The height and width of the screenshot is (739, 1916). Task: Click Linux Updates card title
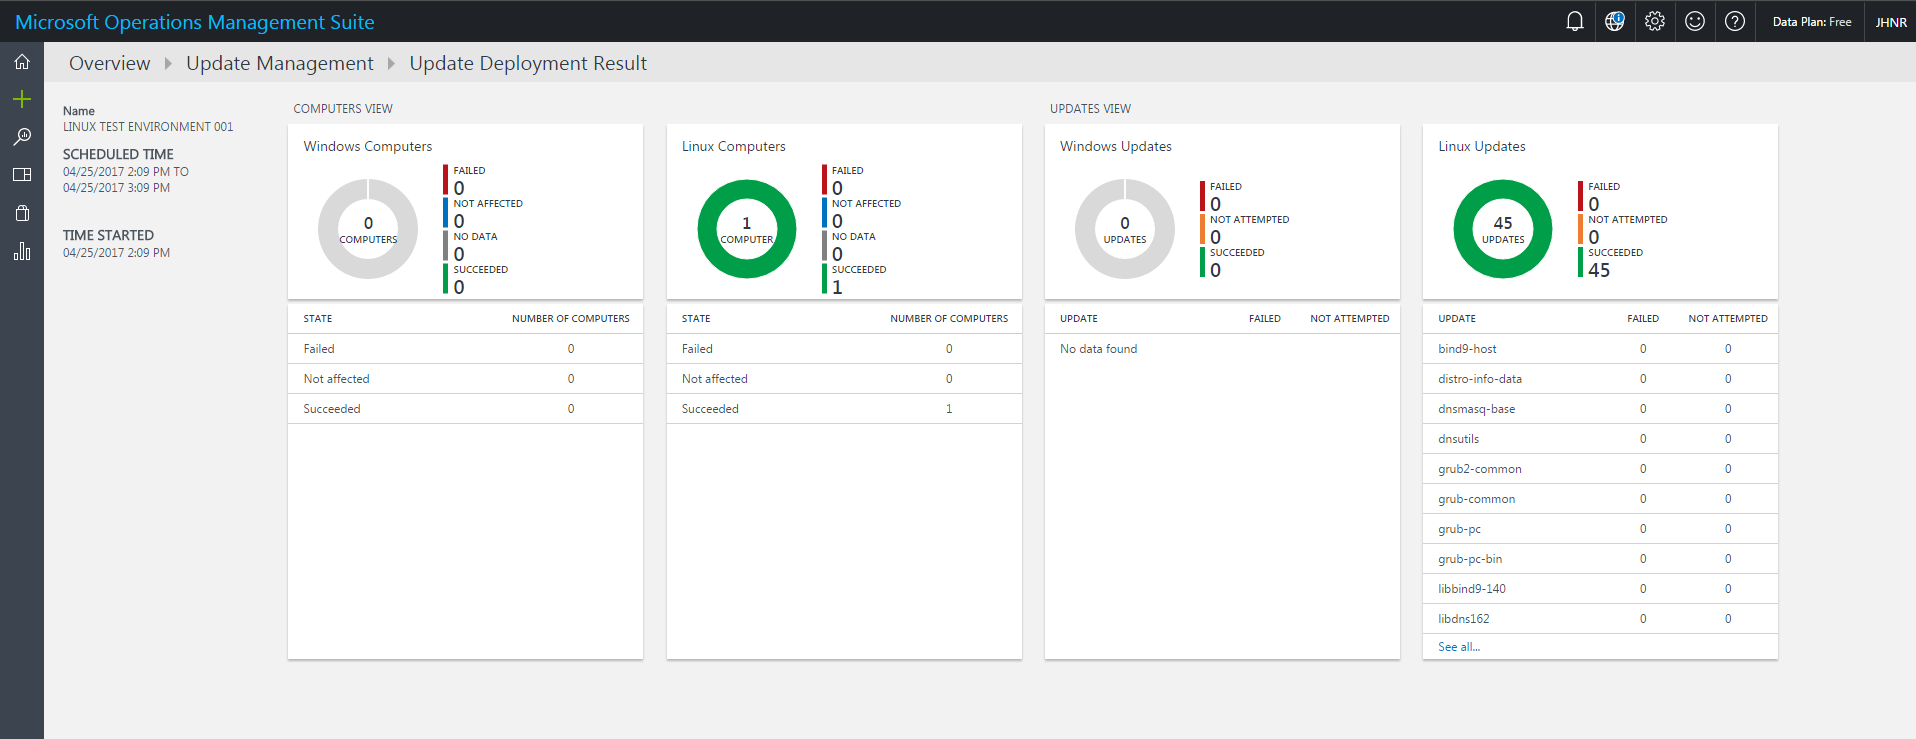1482,146
